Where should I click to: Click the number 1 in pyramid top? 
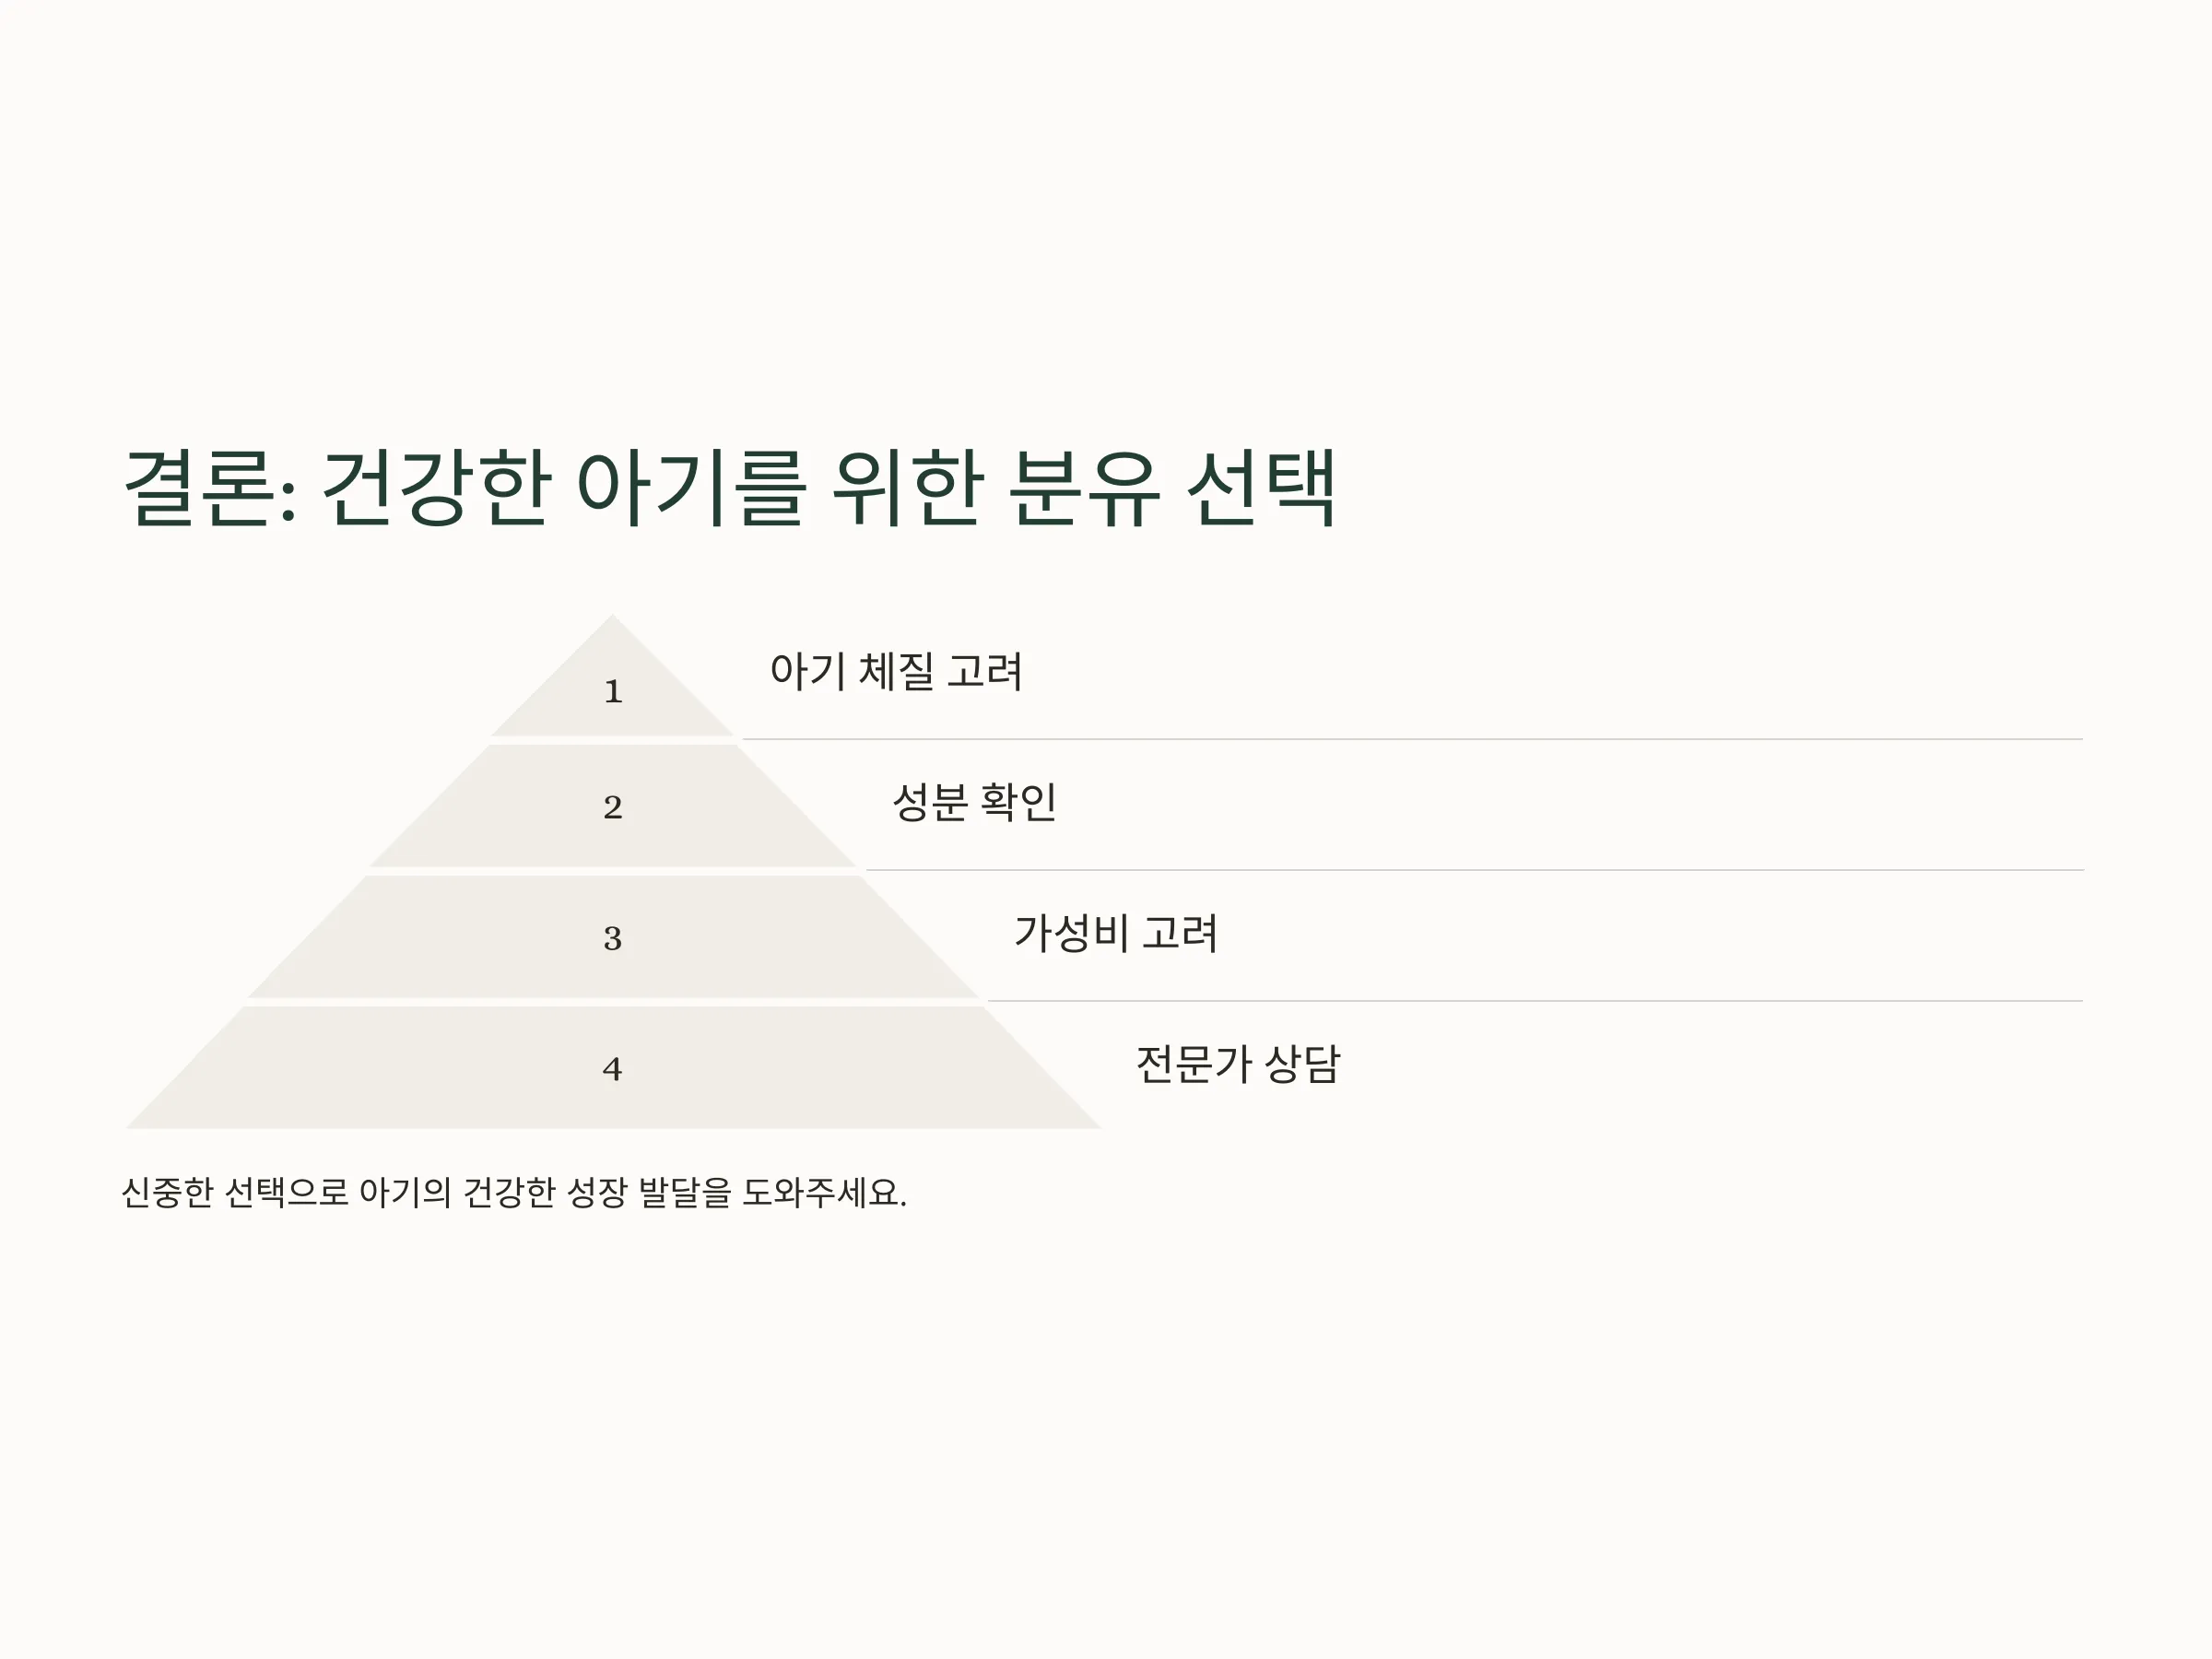pos(613,691)
